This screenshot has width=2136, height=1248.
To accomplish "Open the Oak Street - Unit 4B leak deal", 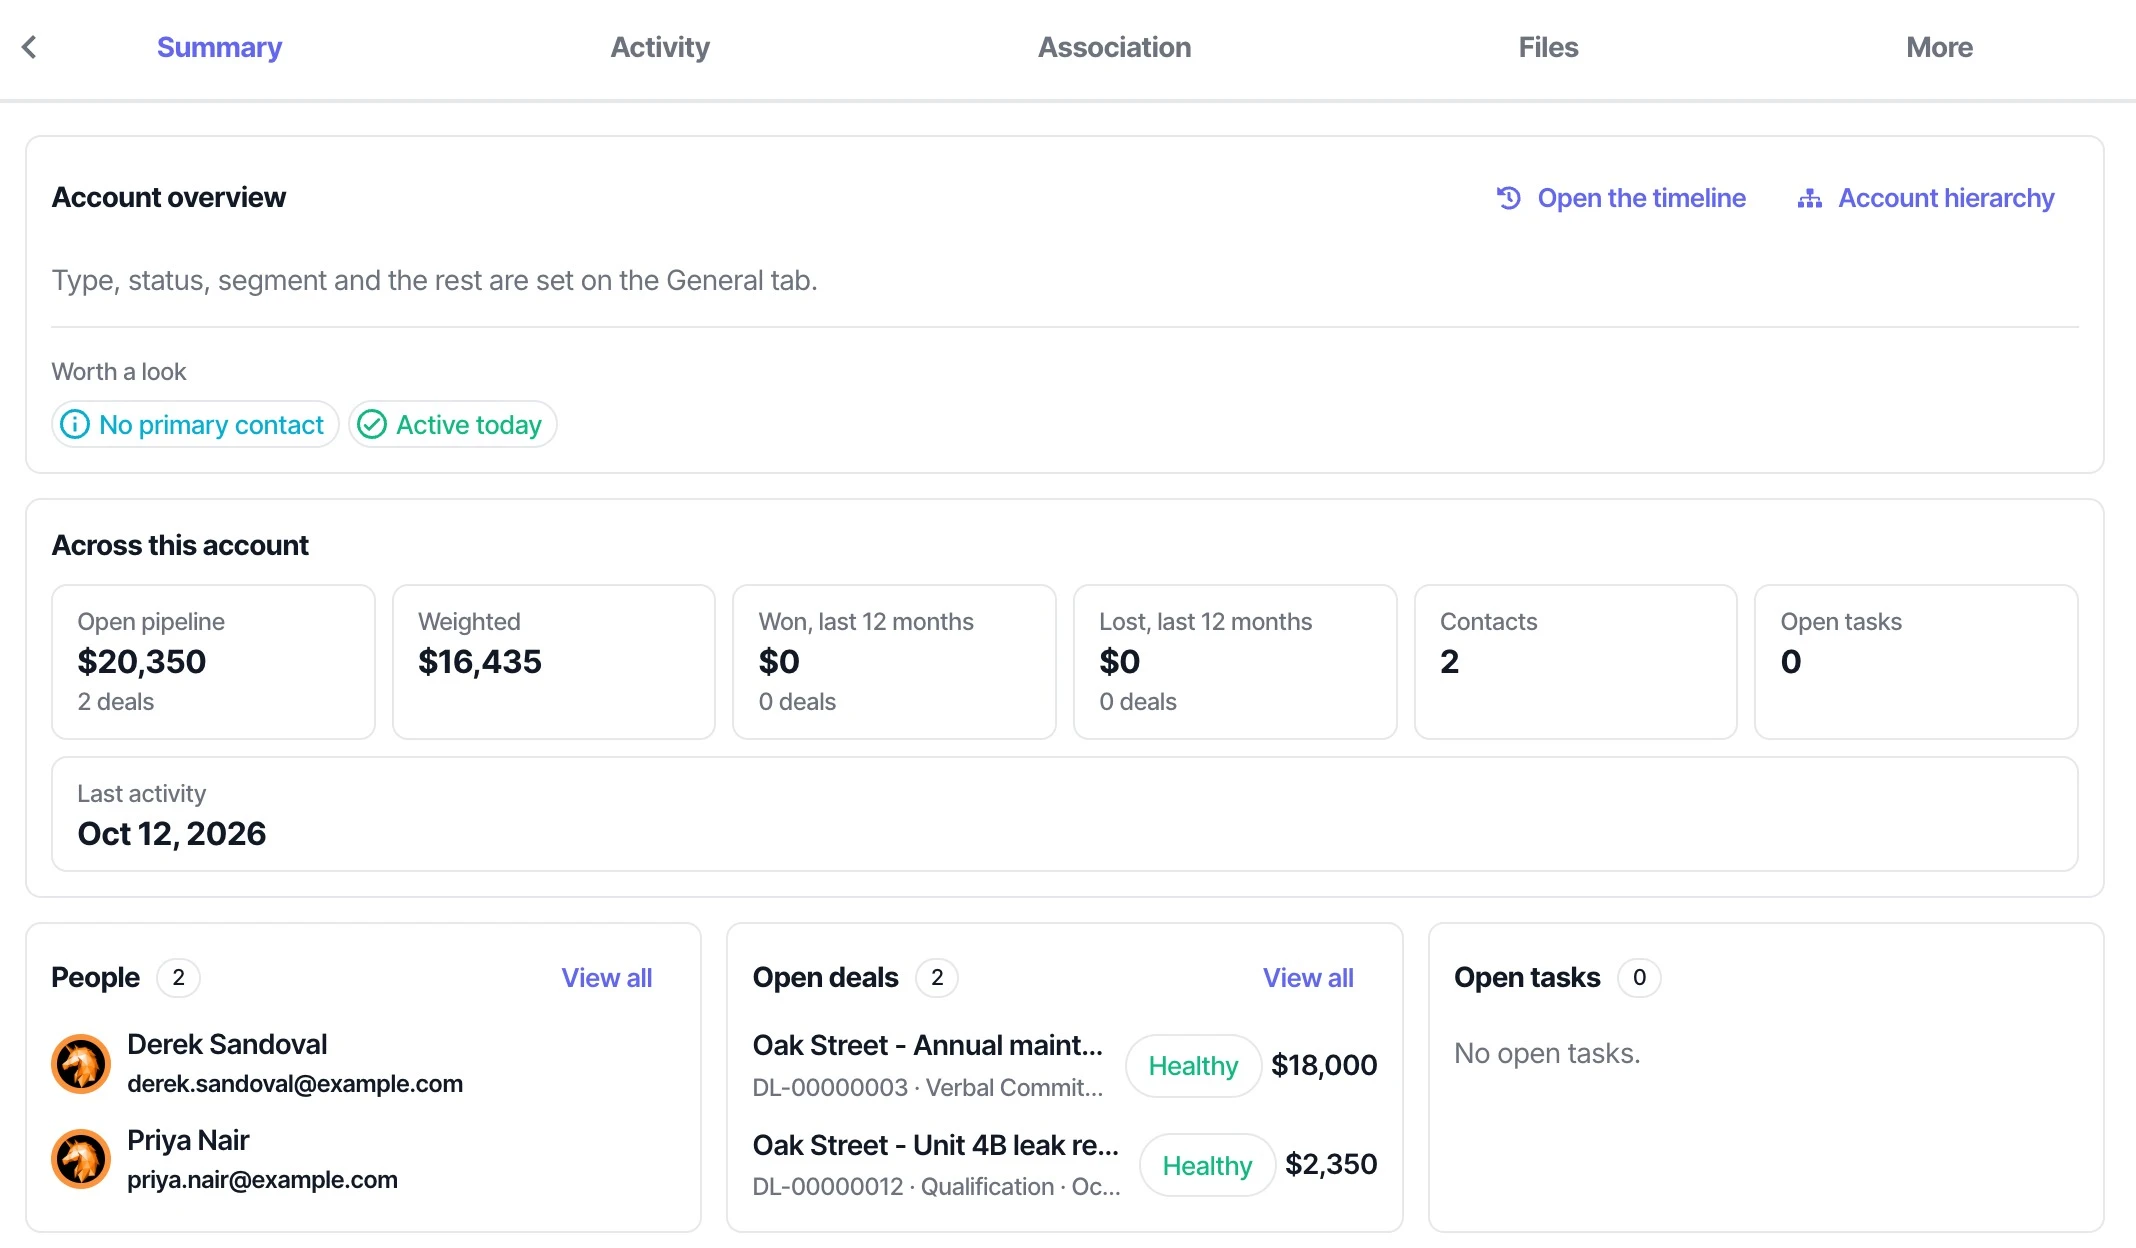I will pos(936,1145).
